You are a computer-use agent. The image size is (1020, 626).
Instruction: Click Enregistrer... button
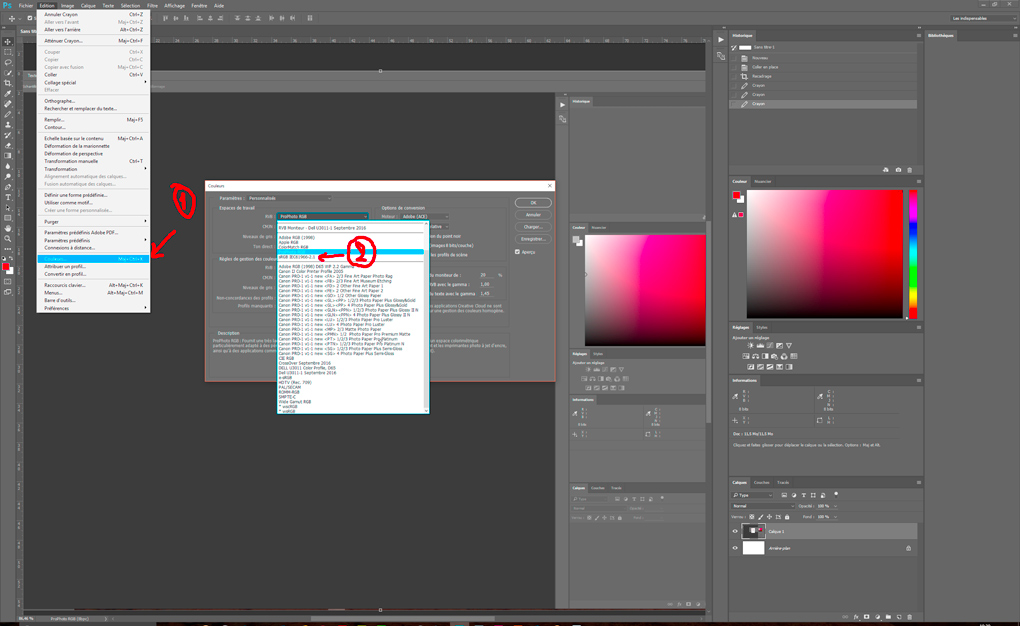pos(533,239)
